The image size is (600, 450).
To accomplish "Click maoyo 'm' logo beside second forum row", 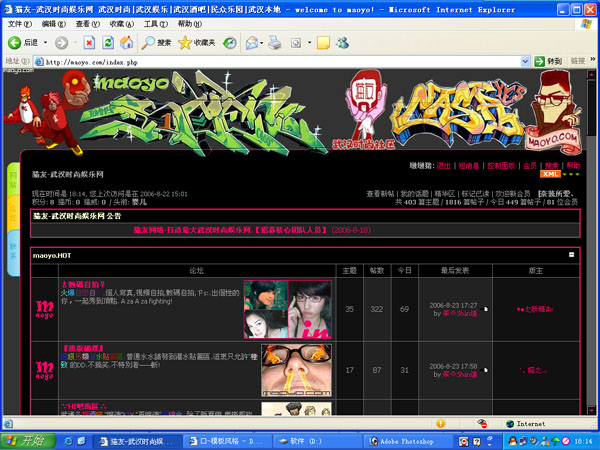I will pyautogui.click(x=44, y=370).
